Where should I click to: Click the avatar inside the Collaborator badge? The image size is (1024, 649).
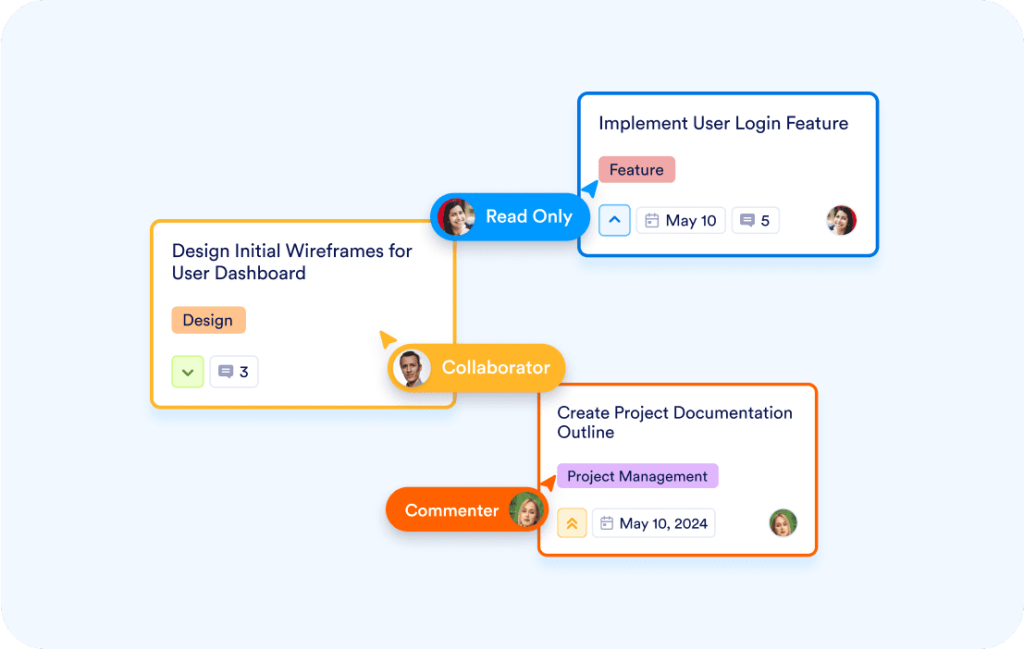click(x=417, y=367)
